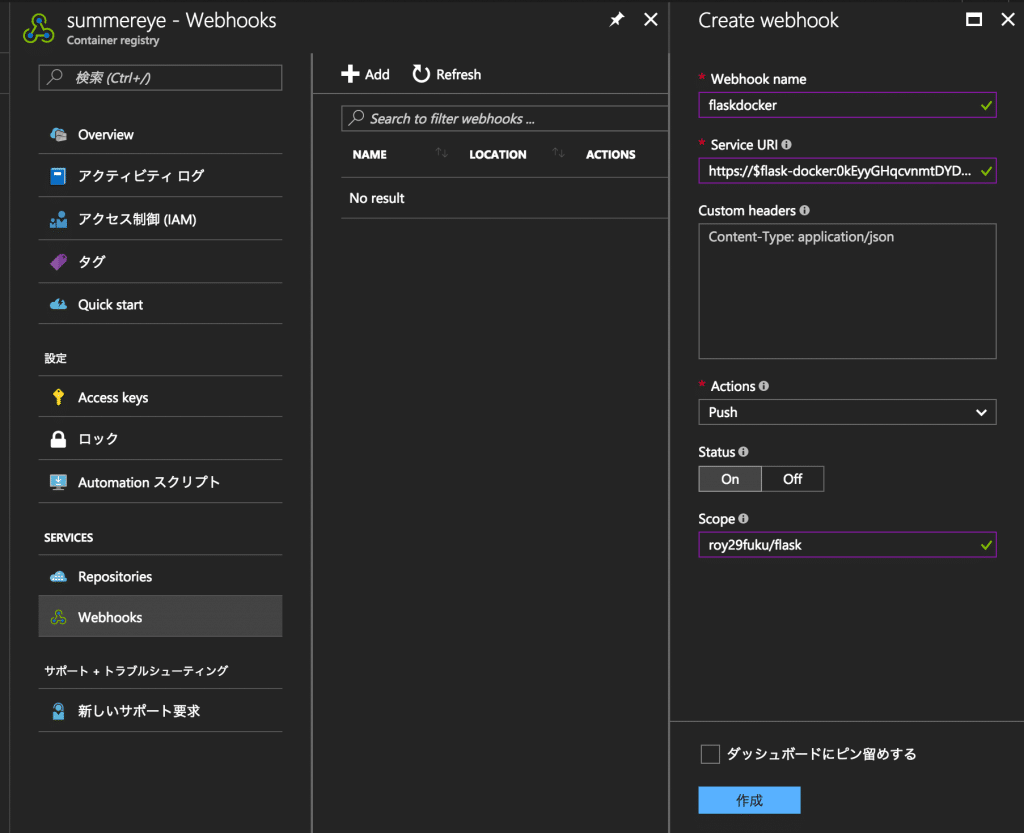
Task: Click the Webhook name input field
Action: (847, 105)
